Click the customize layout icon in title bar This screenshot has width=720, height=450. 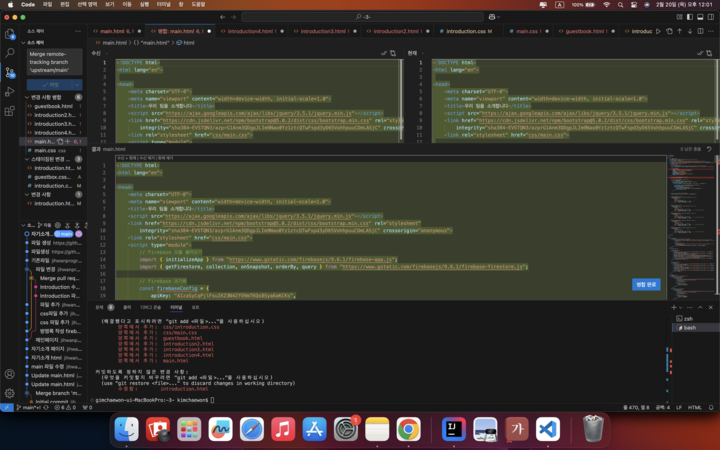click(x=680, y=17)
